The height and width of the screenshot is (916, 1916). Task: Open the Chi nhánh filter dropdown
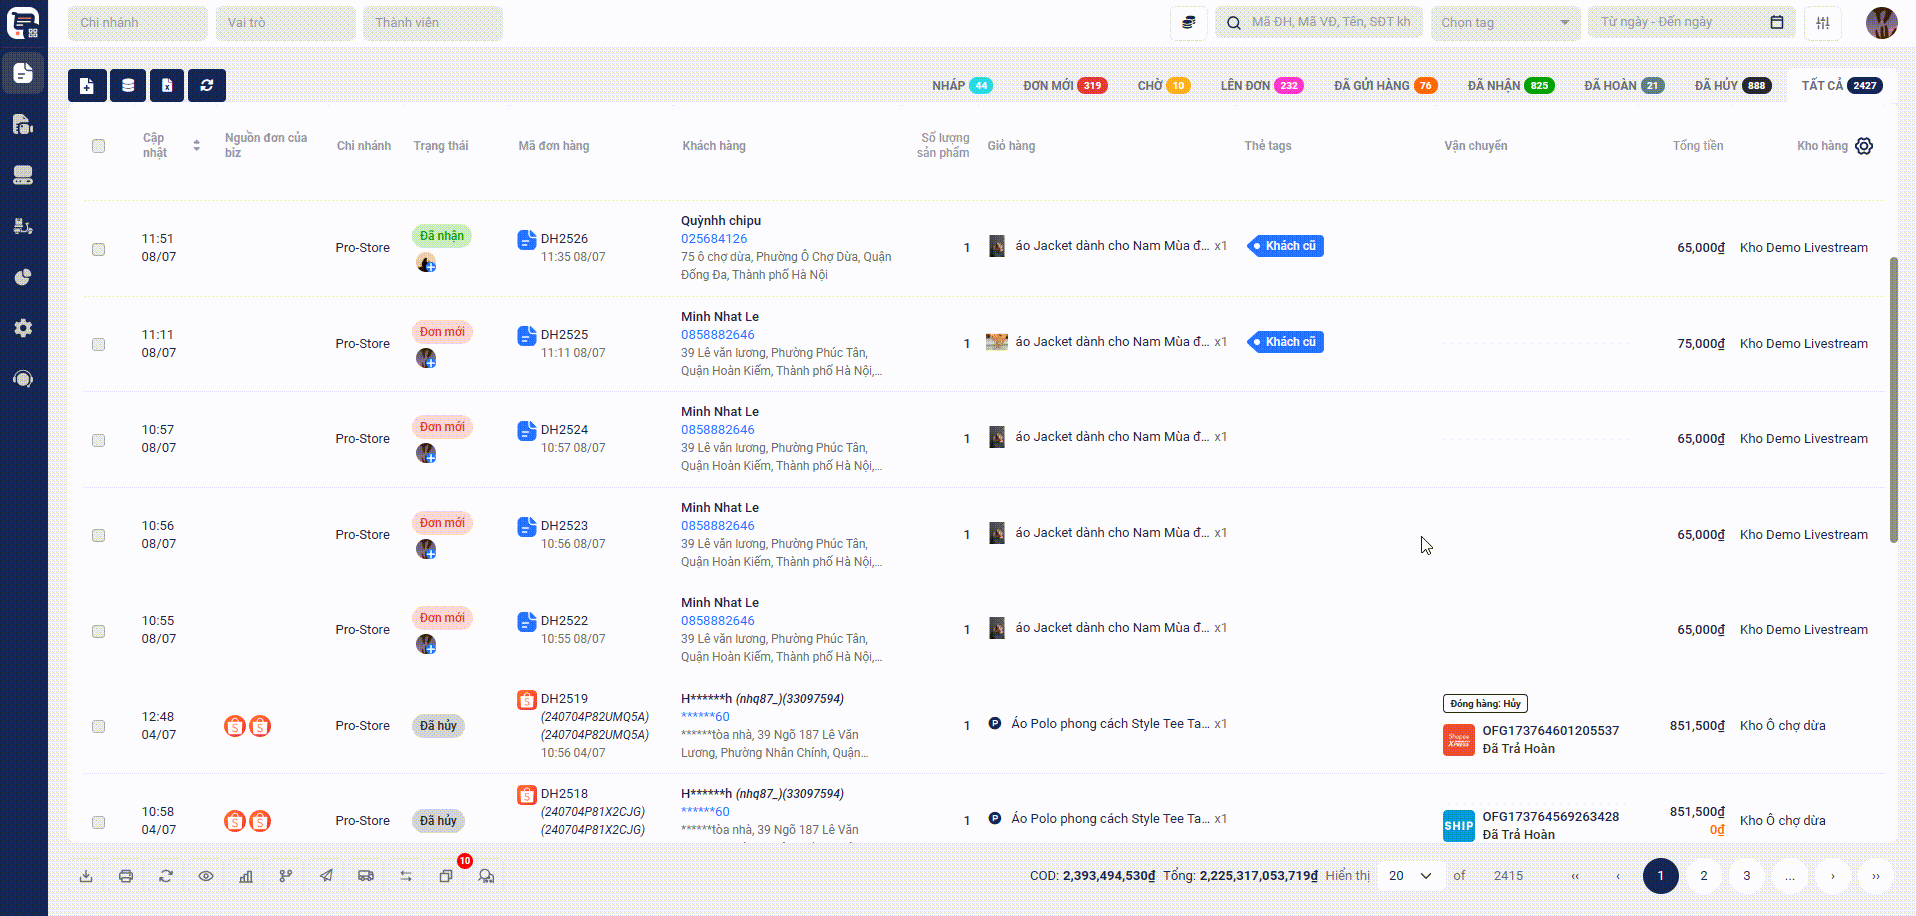click(x=137, y=23)
